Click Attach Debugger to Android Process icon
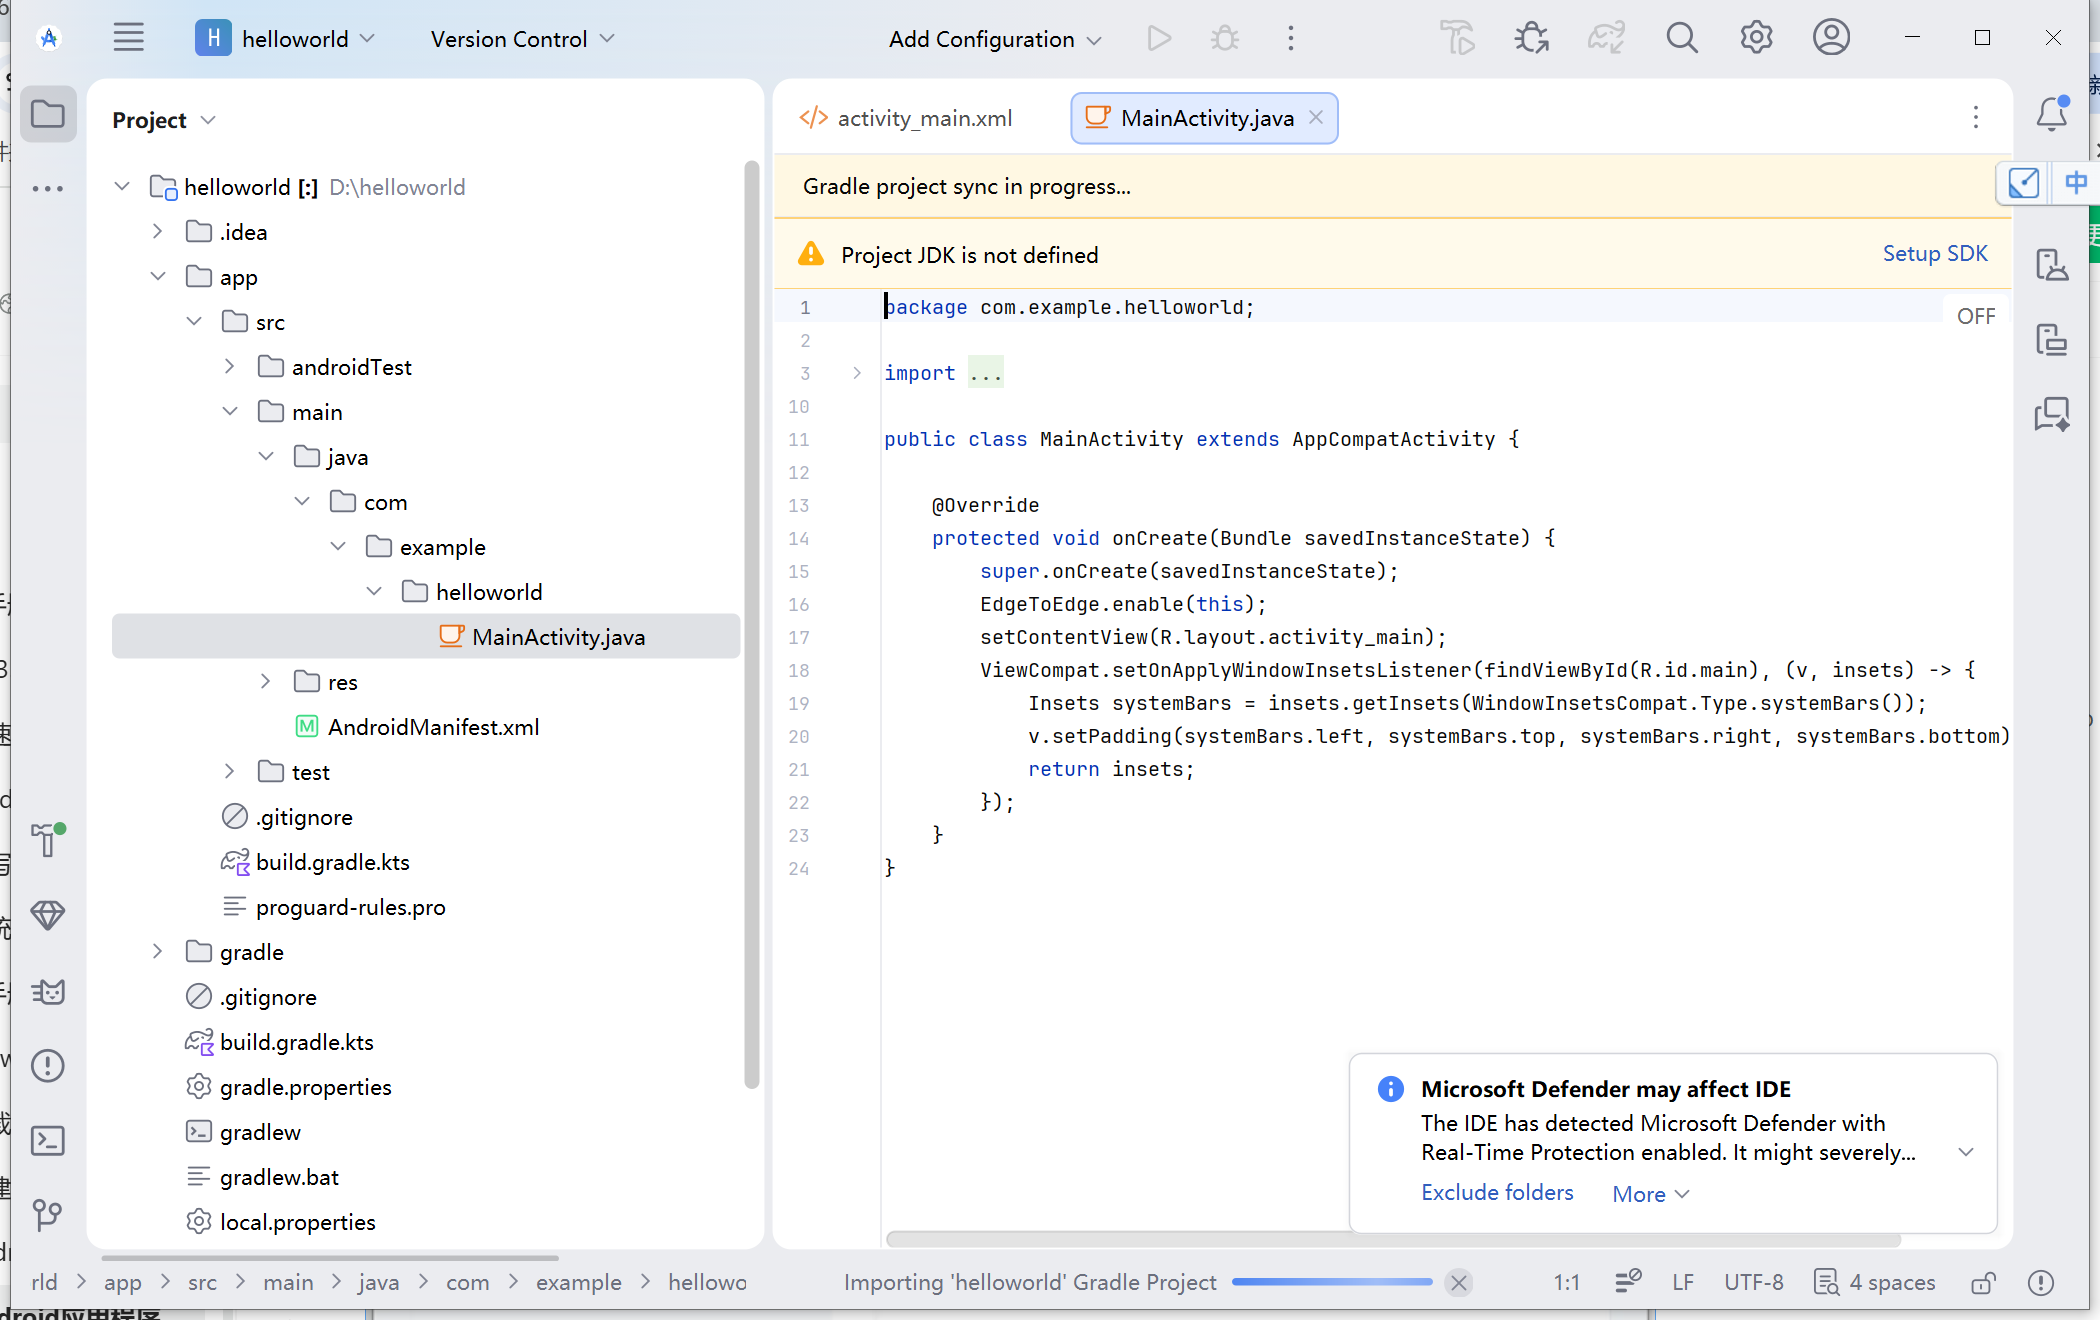The image size is (2100, 1320). click(1531, 38)
